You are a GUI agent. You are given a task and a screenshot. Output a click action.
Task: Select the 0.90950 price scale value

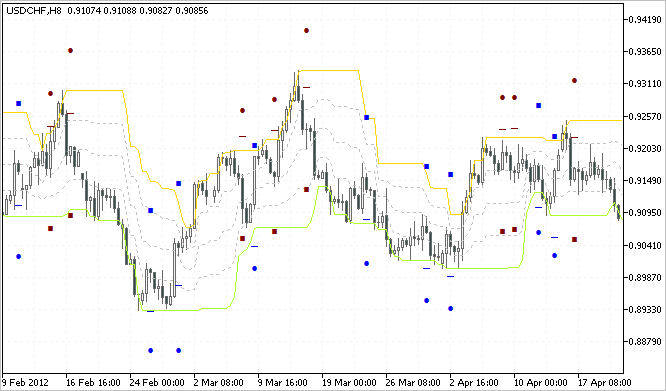(645, 213)
